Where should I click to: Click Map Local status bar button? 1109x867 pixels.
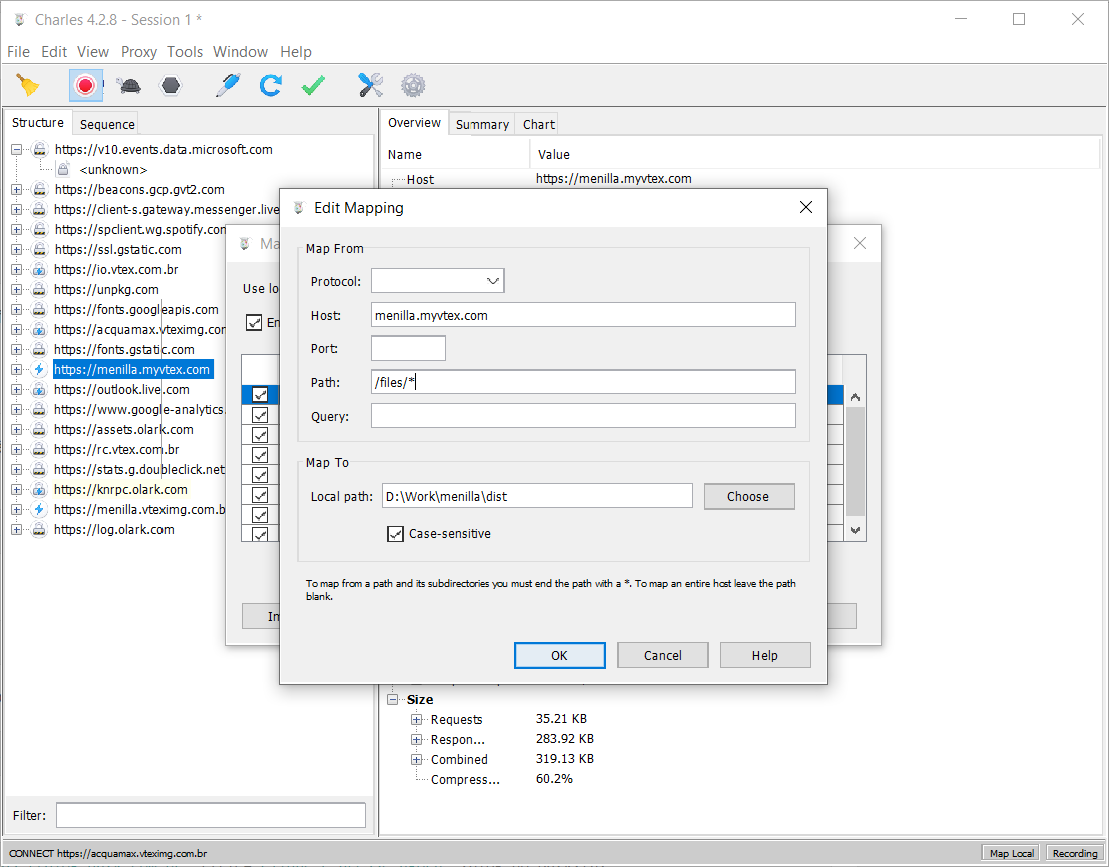[x=1011, y=854]
